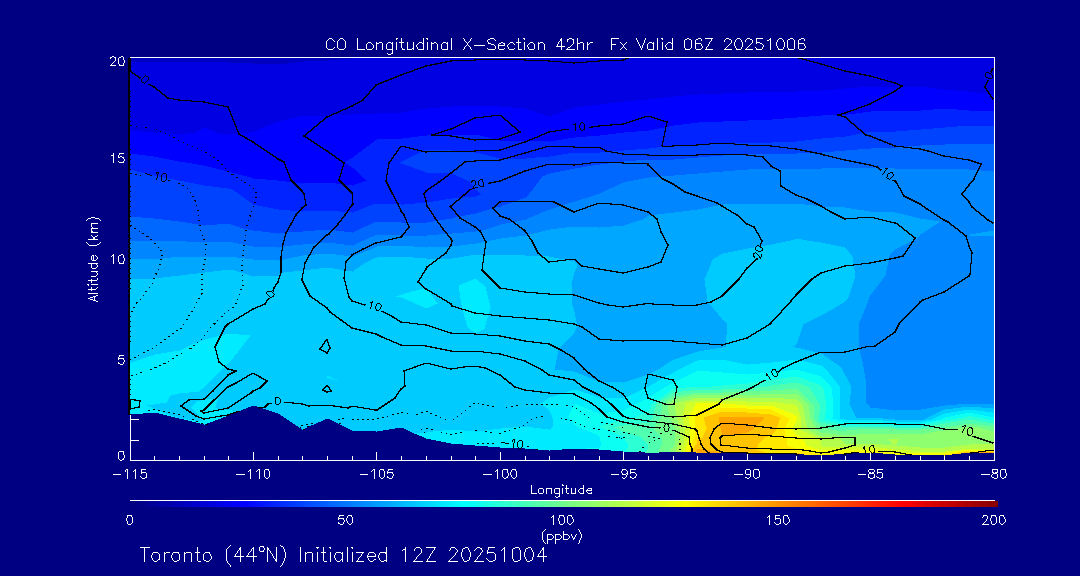Click the "Longitude" x-axis label
Viewport: 1080px width, 576px height.
(x=561, y=490)
